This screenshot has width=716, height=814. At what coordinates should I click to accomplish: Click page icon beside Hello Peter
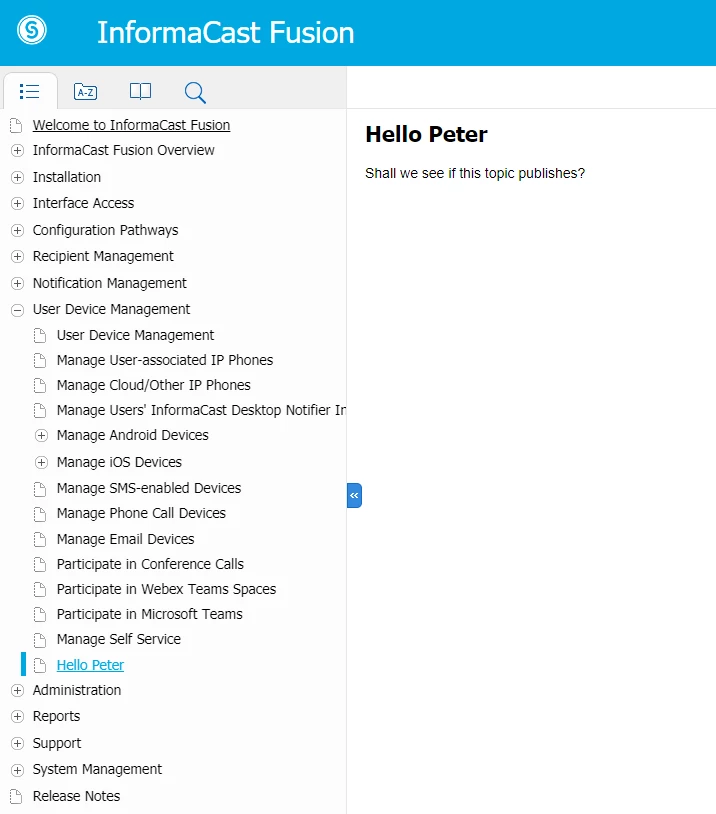point(40,665)
